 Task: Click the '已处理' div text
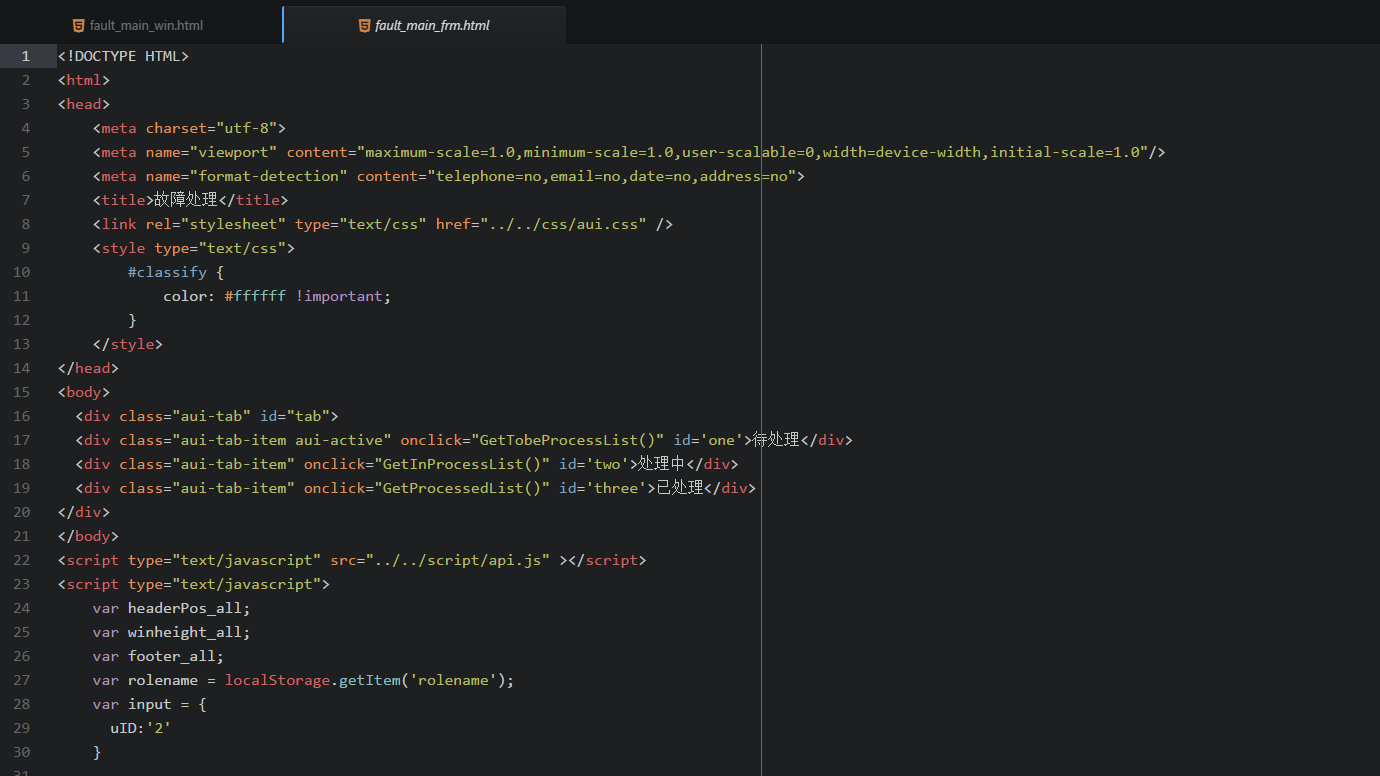[x=680, y=488]
